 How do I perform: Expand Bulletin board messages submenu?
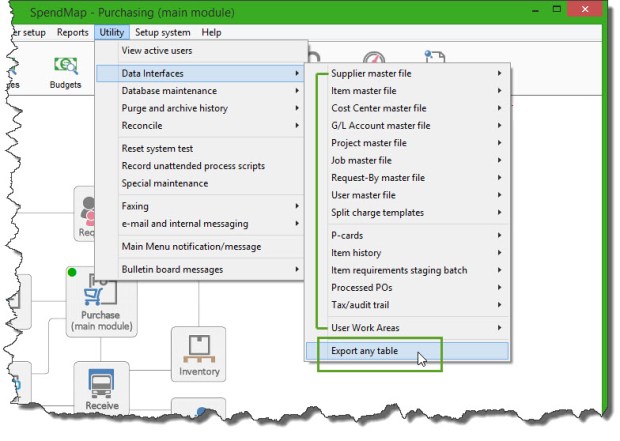(x=200, y=270)
